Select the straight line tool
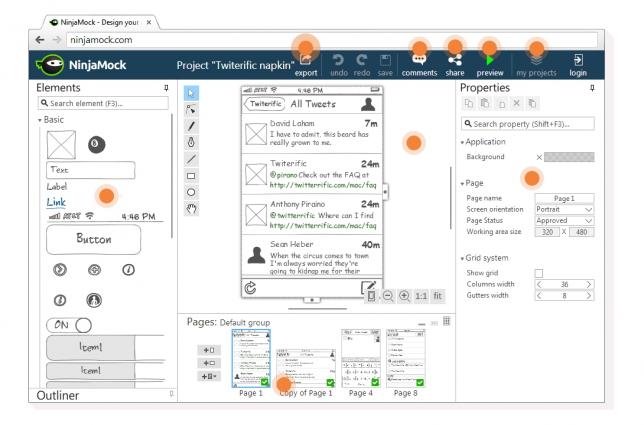Viewport: 644px width, 425px height. point(191,159)
